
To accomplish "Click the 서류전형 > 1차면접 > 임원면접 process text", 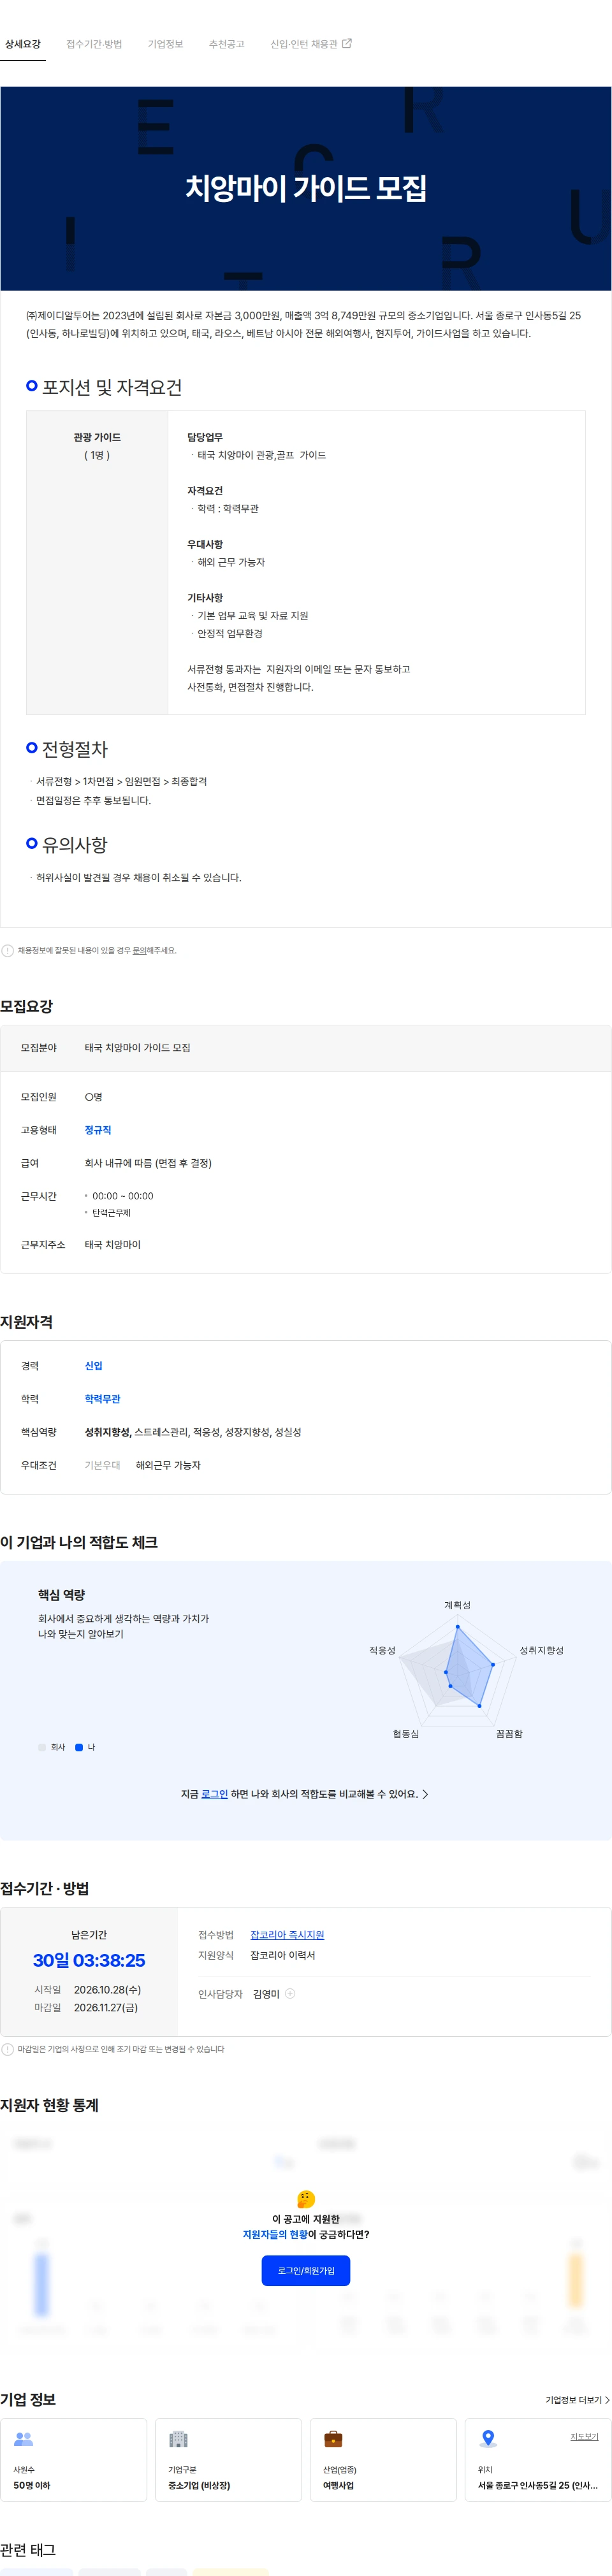I will [121, 781].
